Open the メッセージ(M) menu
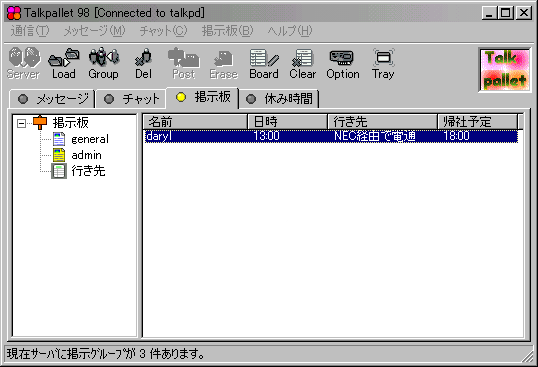The image size is (538, 367). 94,31
